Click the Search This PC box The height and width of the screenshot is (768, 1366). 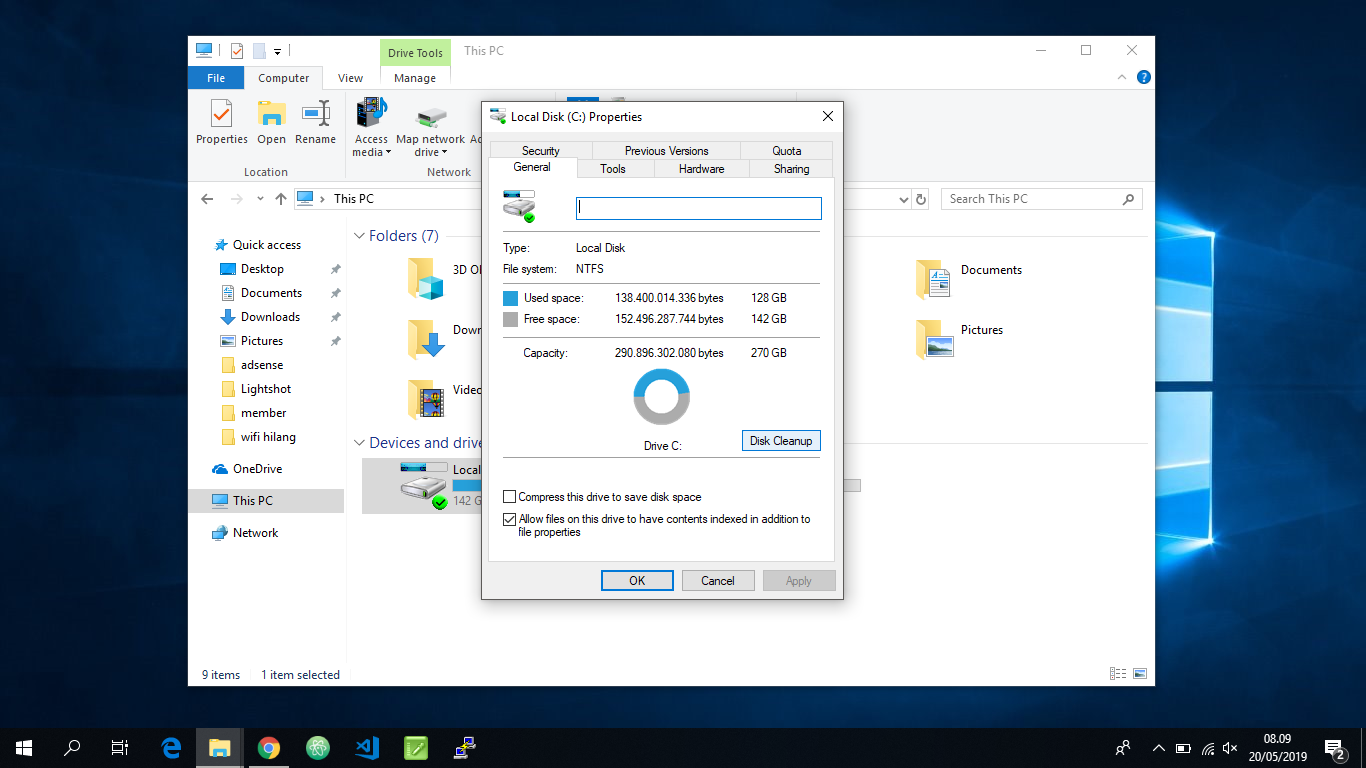coord(1041,199)
